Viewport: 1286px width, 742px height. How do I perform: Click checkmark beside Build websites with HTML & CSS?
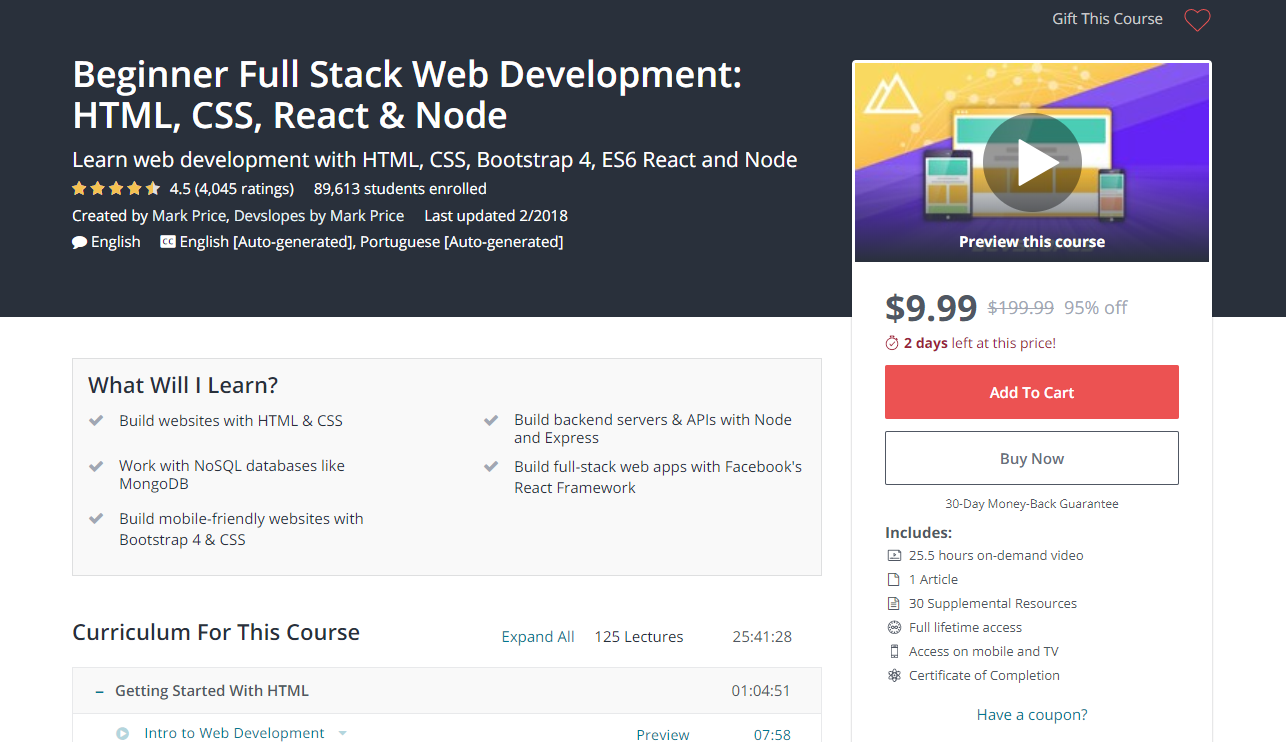coord(96,421)
